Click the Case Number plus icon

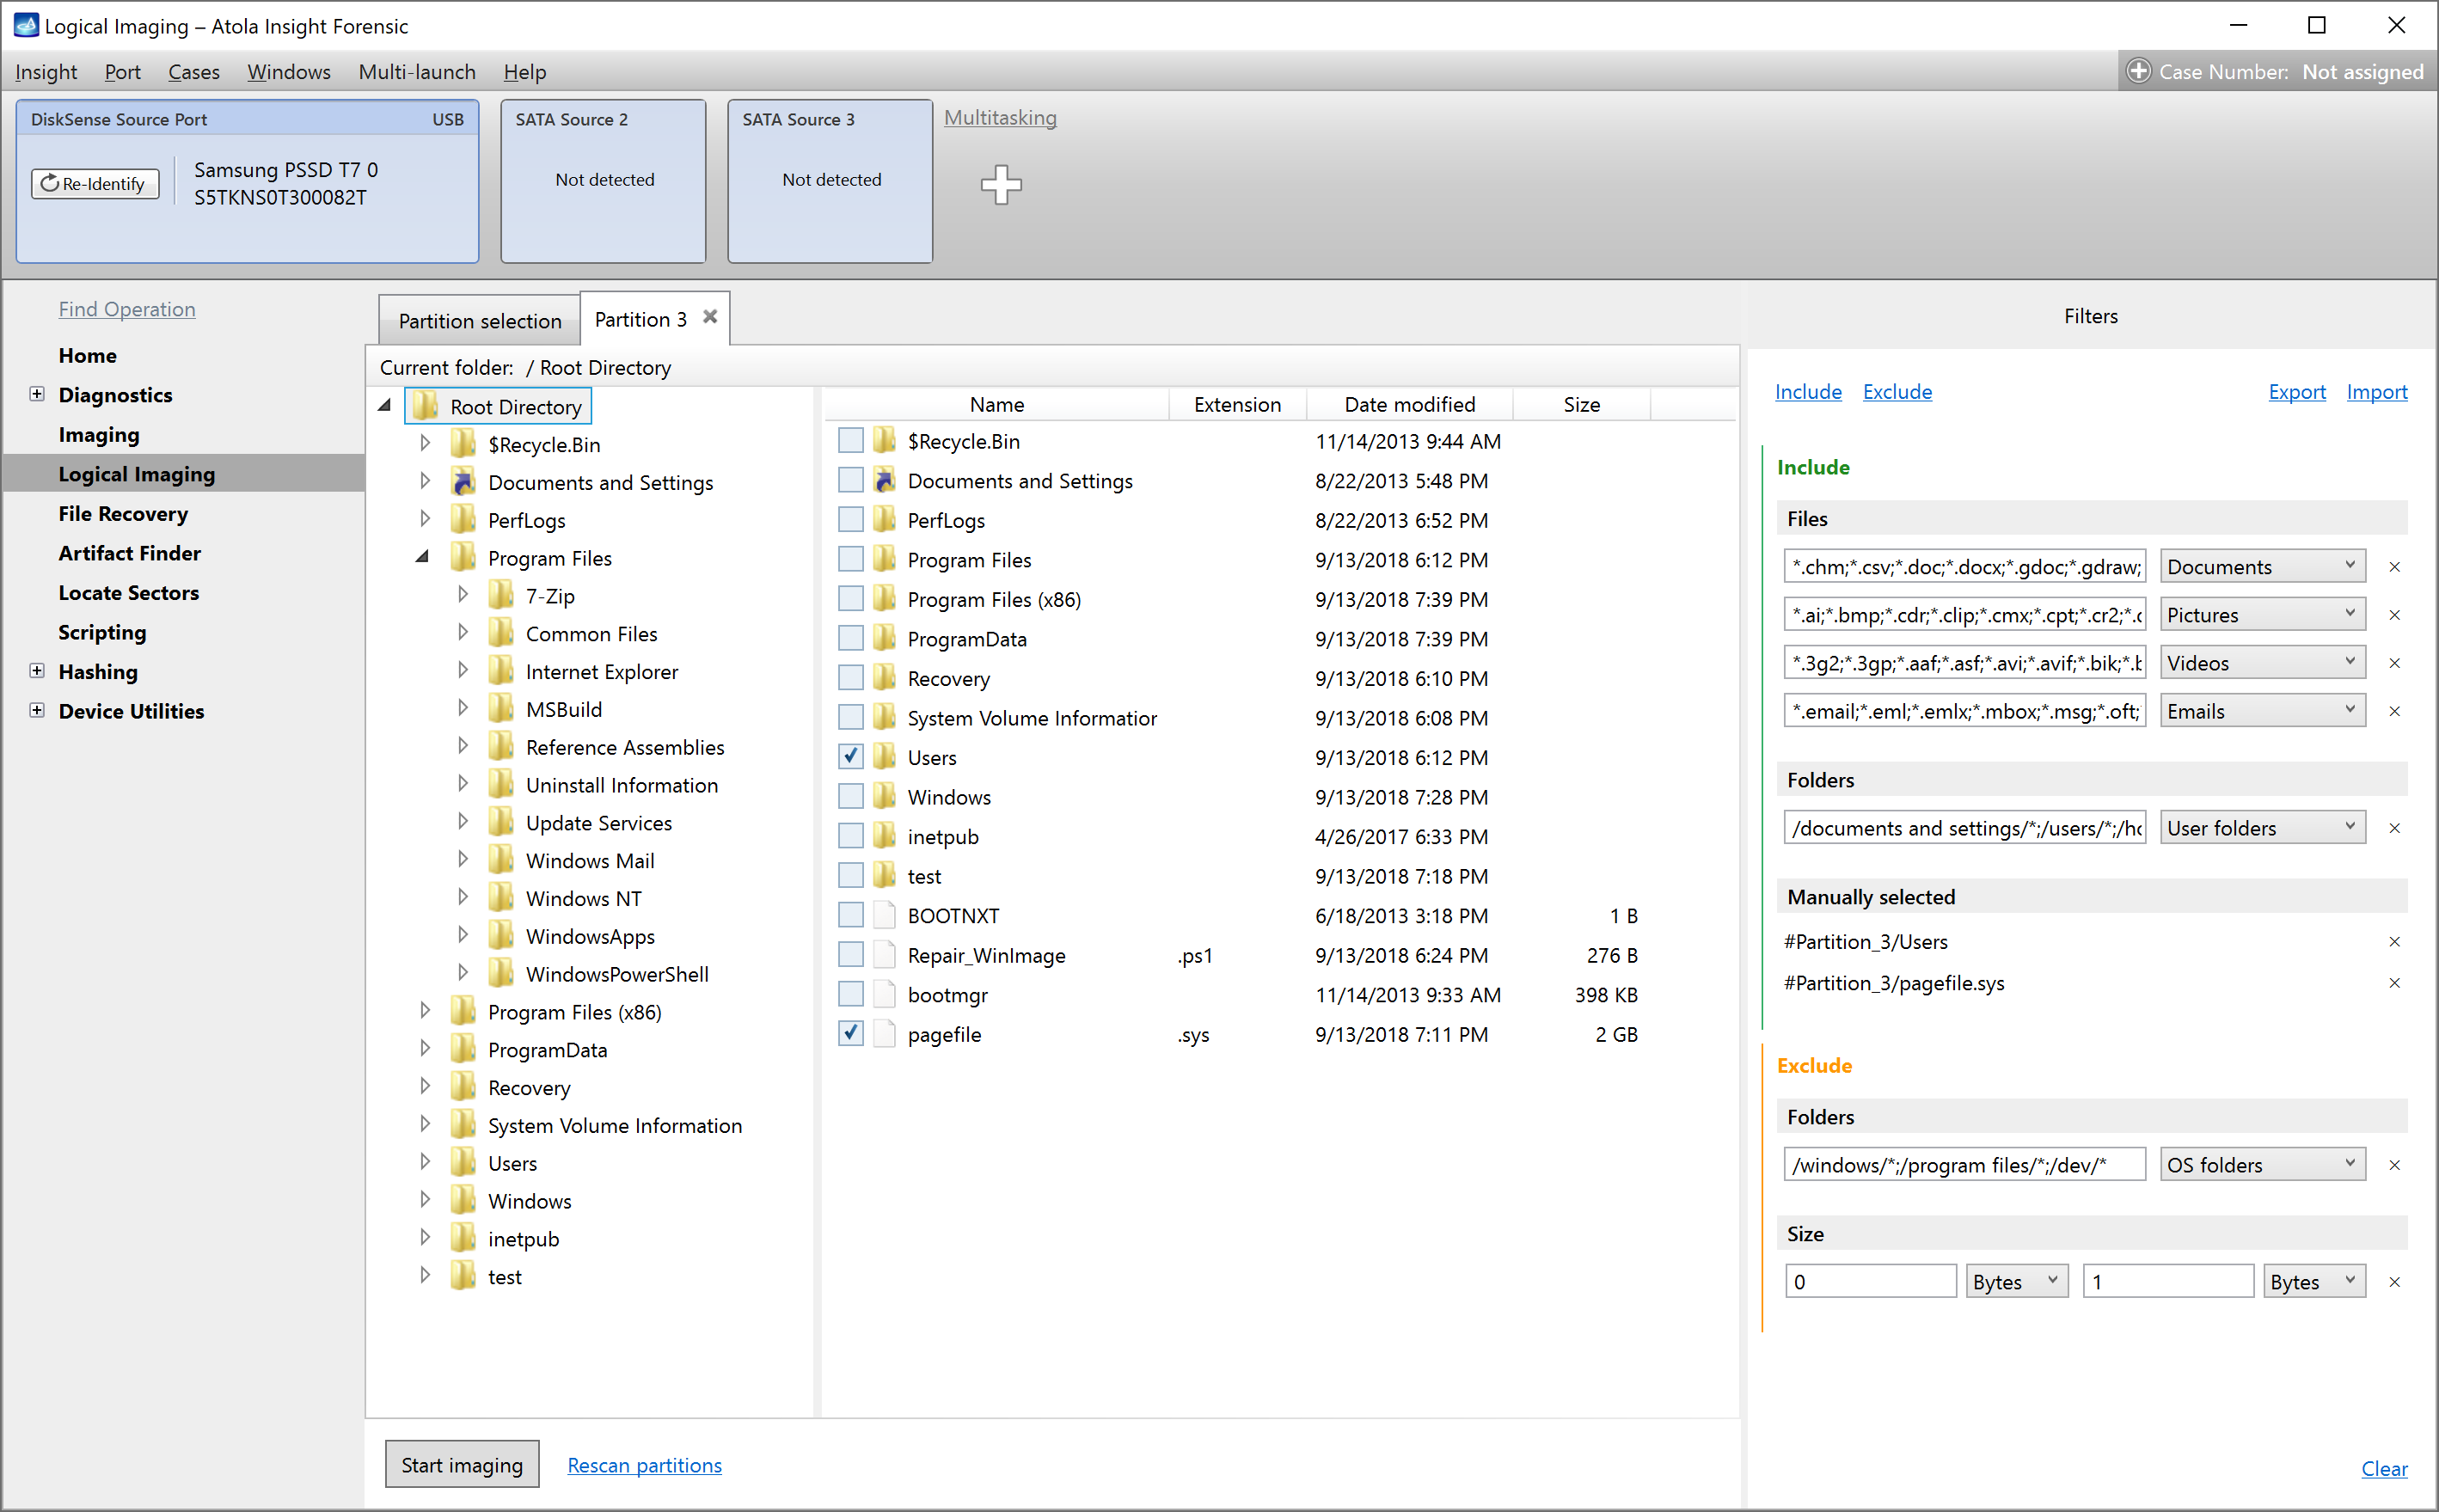(2137, 71)
